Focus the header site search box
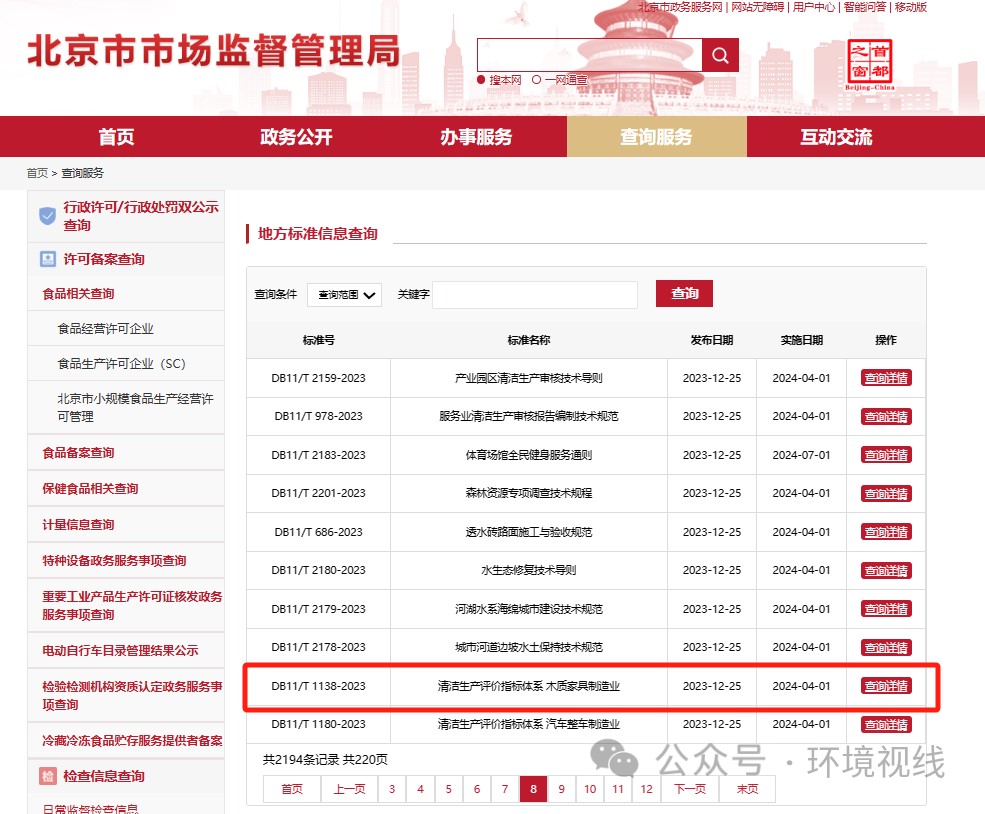Screen dimensions: 985x814 tap(589, 55)
